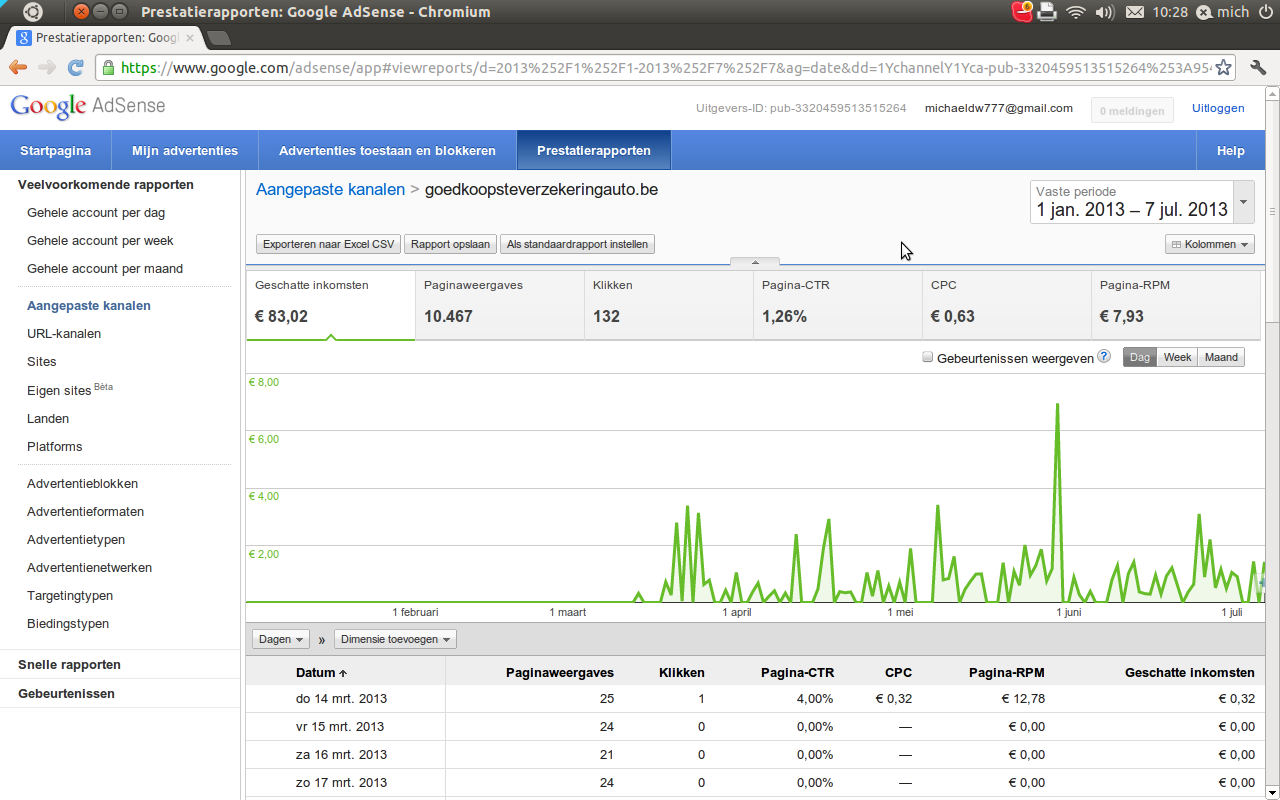This screenshot has height=800, width=1280.
Task: Open the Help tab
Action: (1231, 151)
